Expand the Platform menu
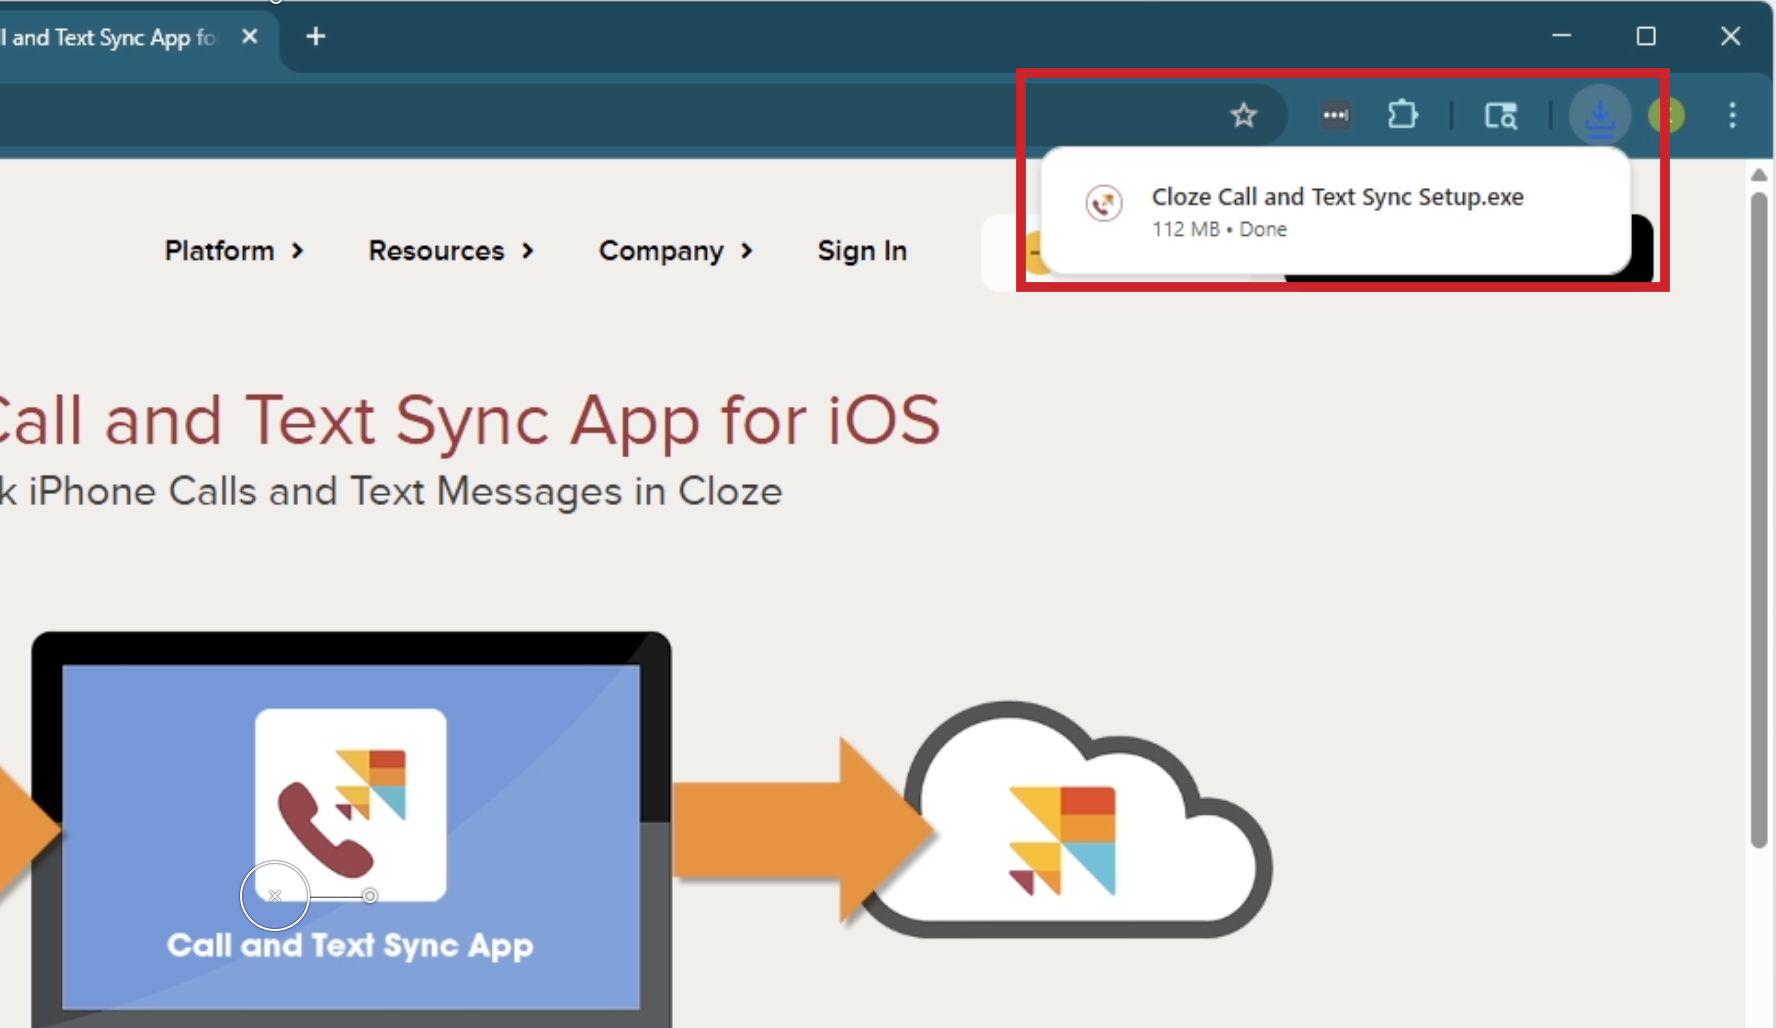Viewport: 1776px width, 1028px height. 233,250
